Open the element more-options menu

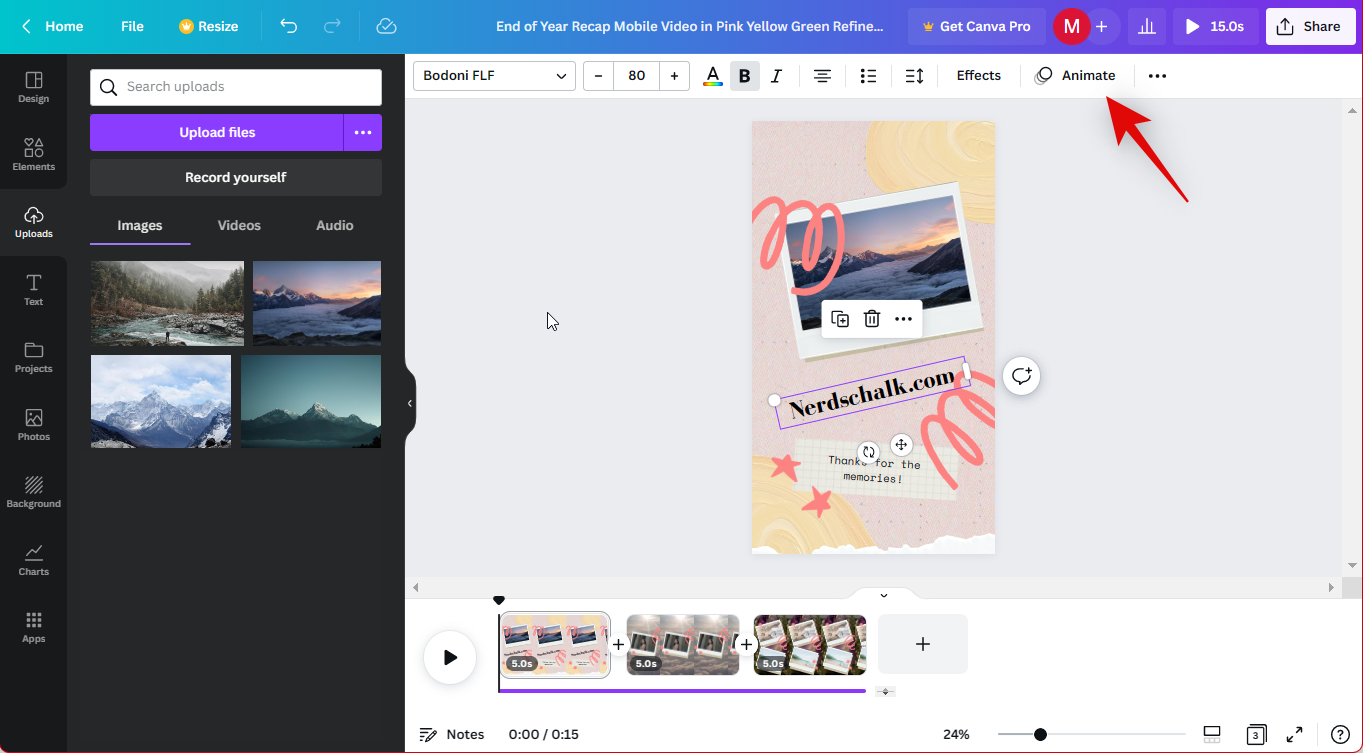coord(903,319)
